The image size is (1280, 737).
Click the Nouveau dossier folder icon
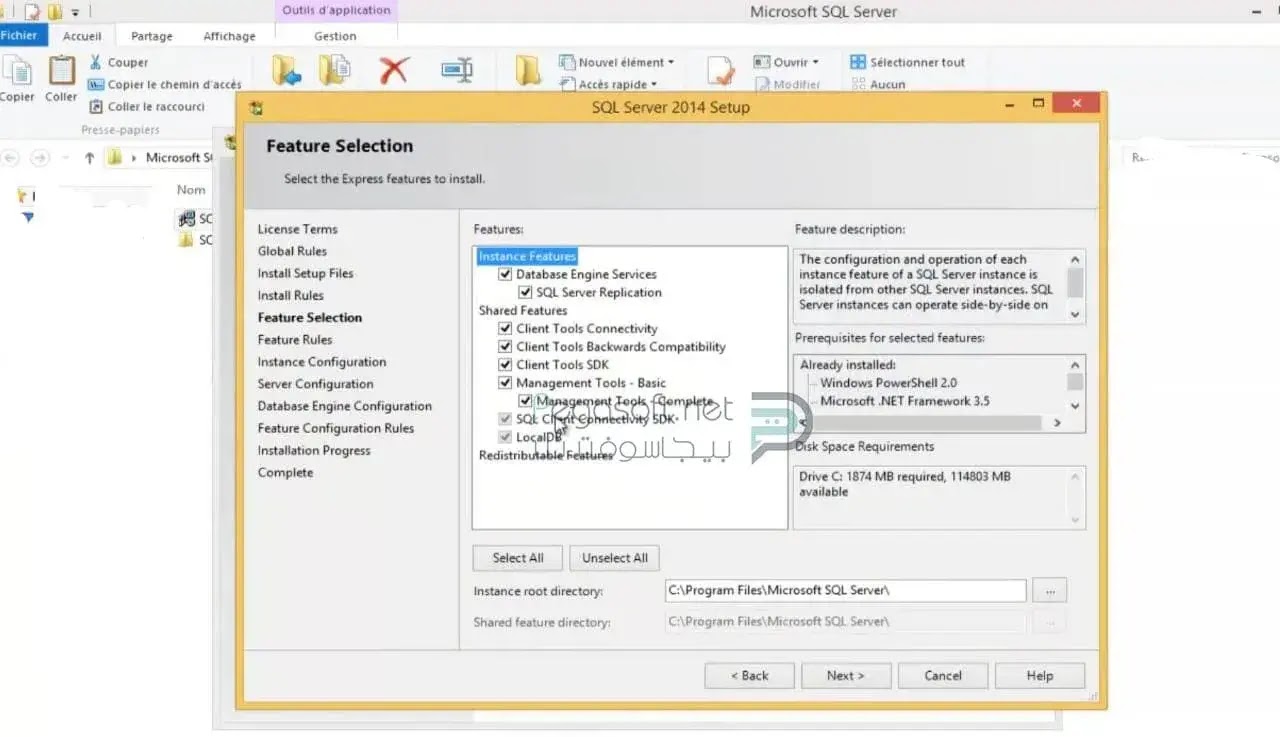point(528,70)
